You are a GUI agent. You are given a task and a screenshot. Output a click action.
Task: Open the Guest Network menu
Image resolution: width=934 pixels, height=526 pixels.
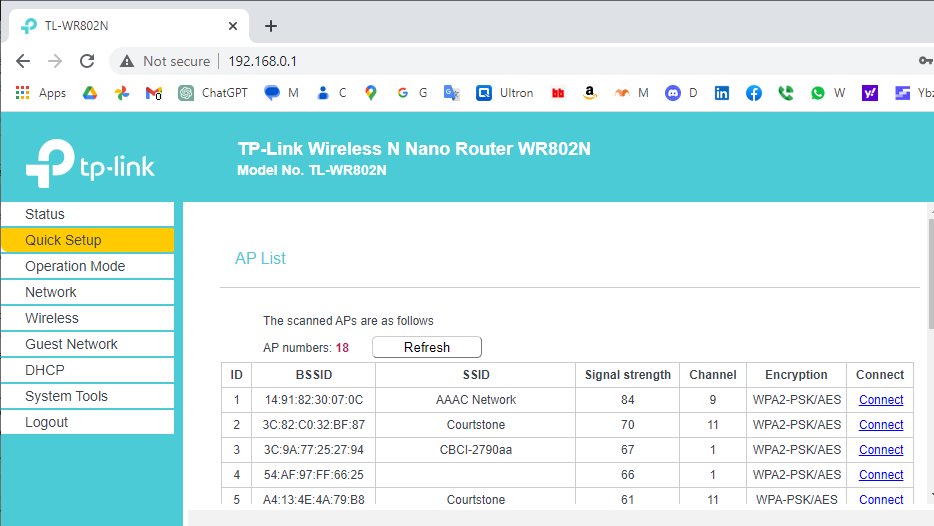click(x=88, y=344)
